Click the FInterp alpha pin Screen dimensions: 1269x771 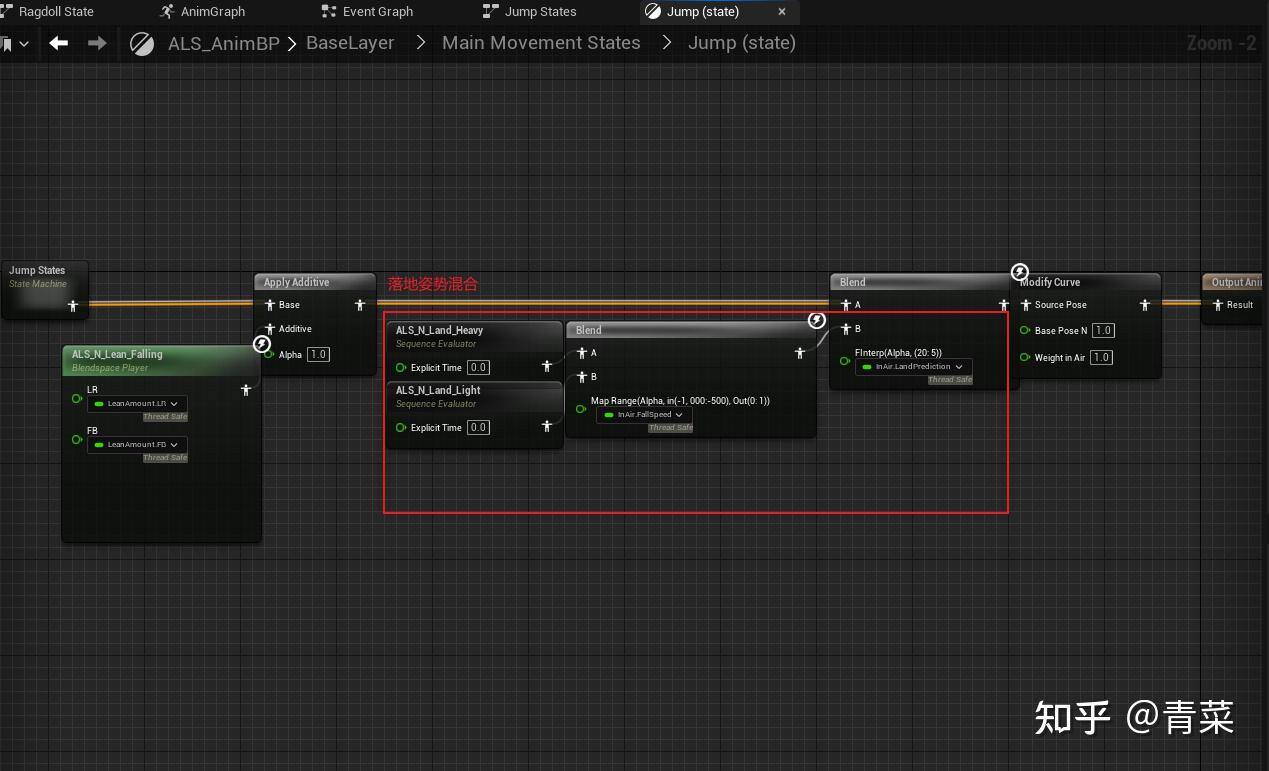click(x=845, y=360)
